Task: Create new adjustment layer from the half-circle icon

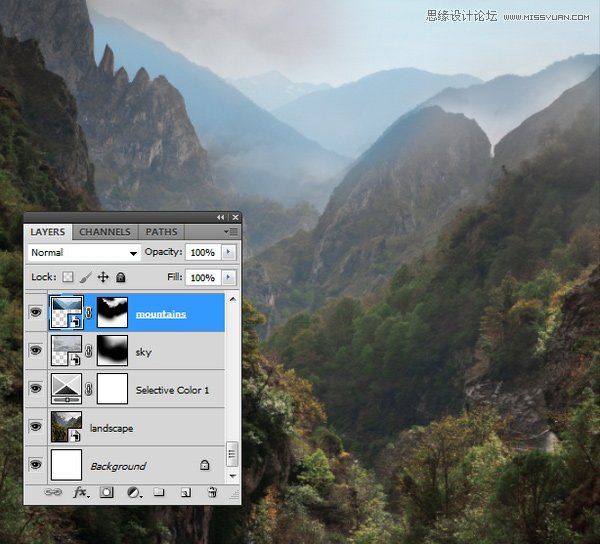Action: pyautogui.click(x=134, y=492)
